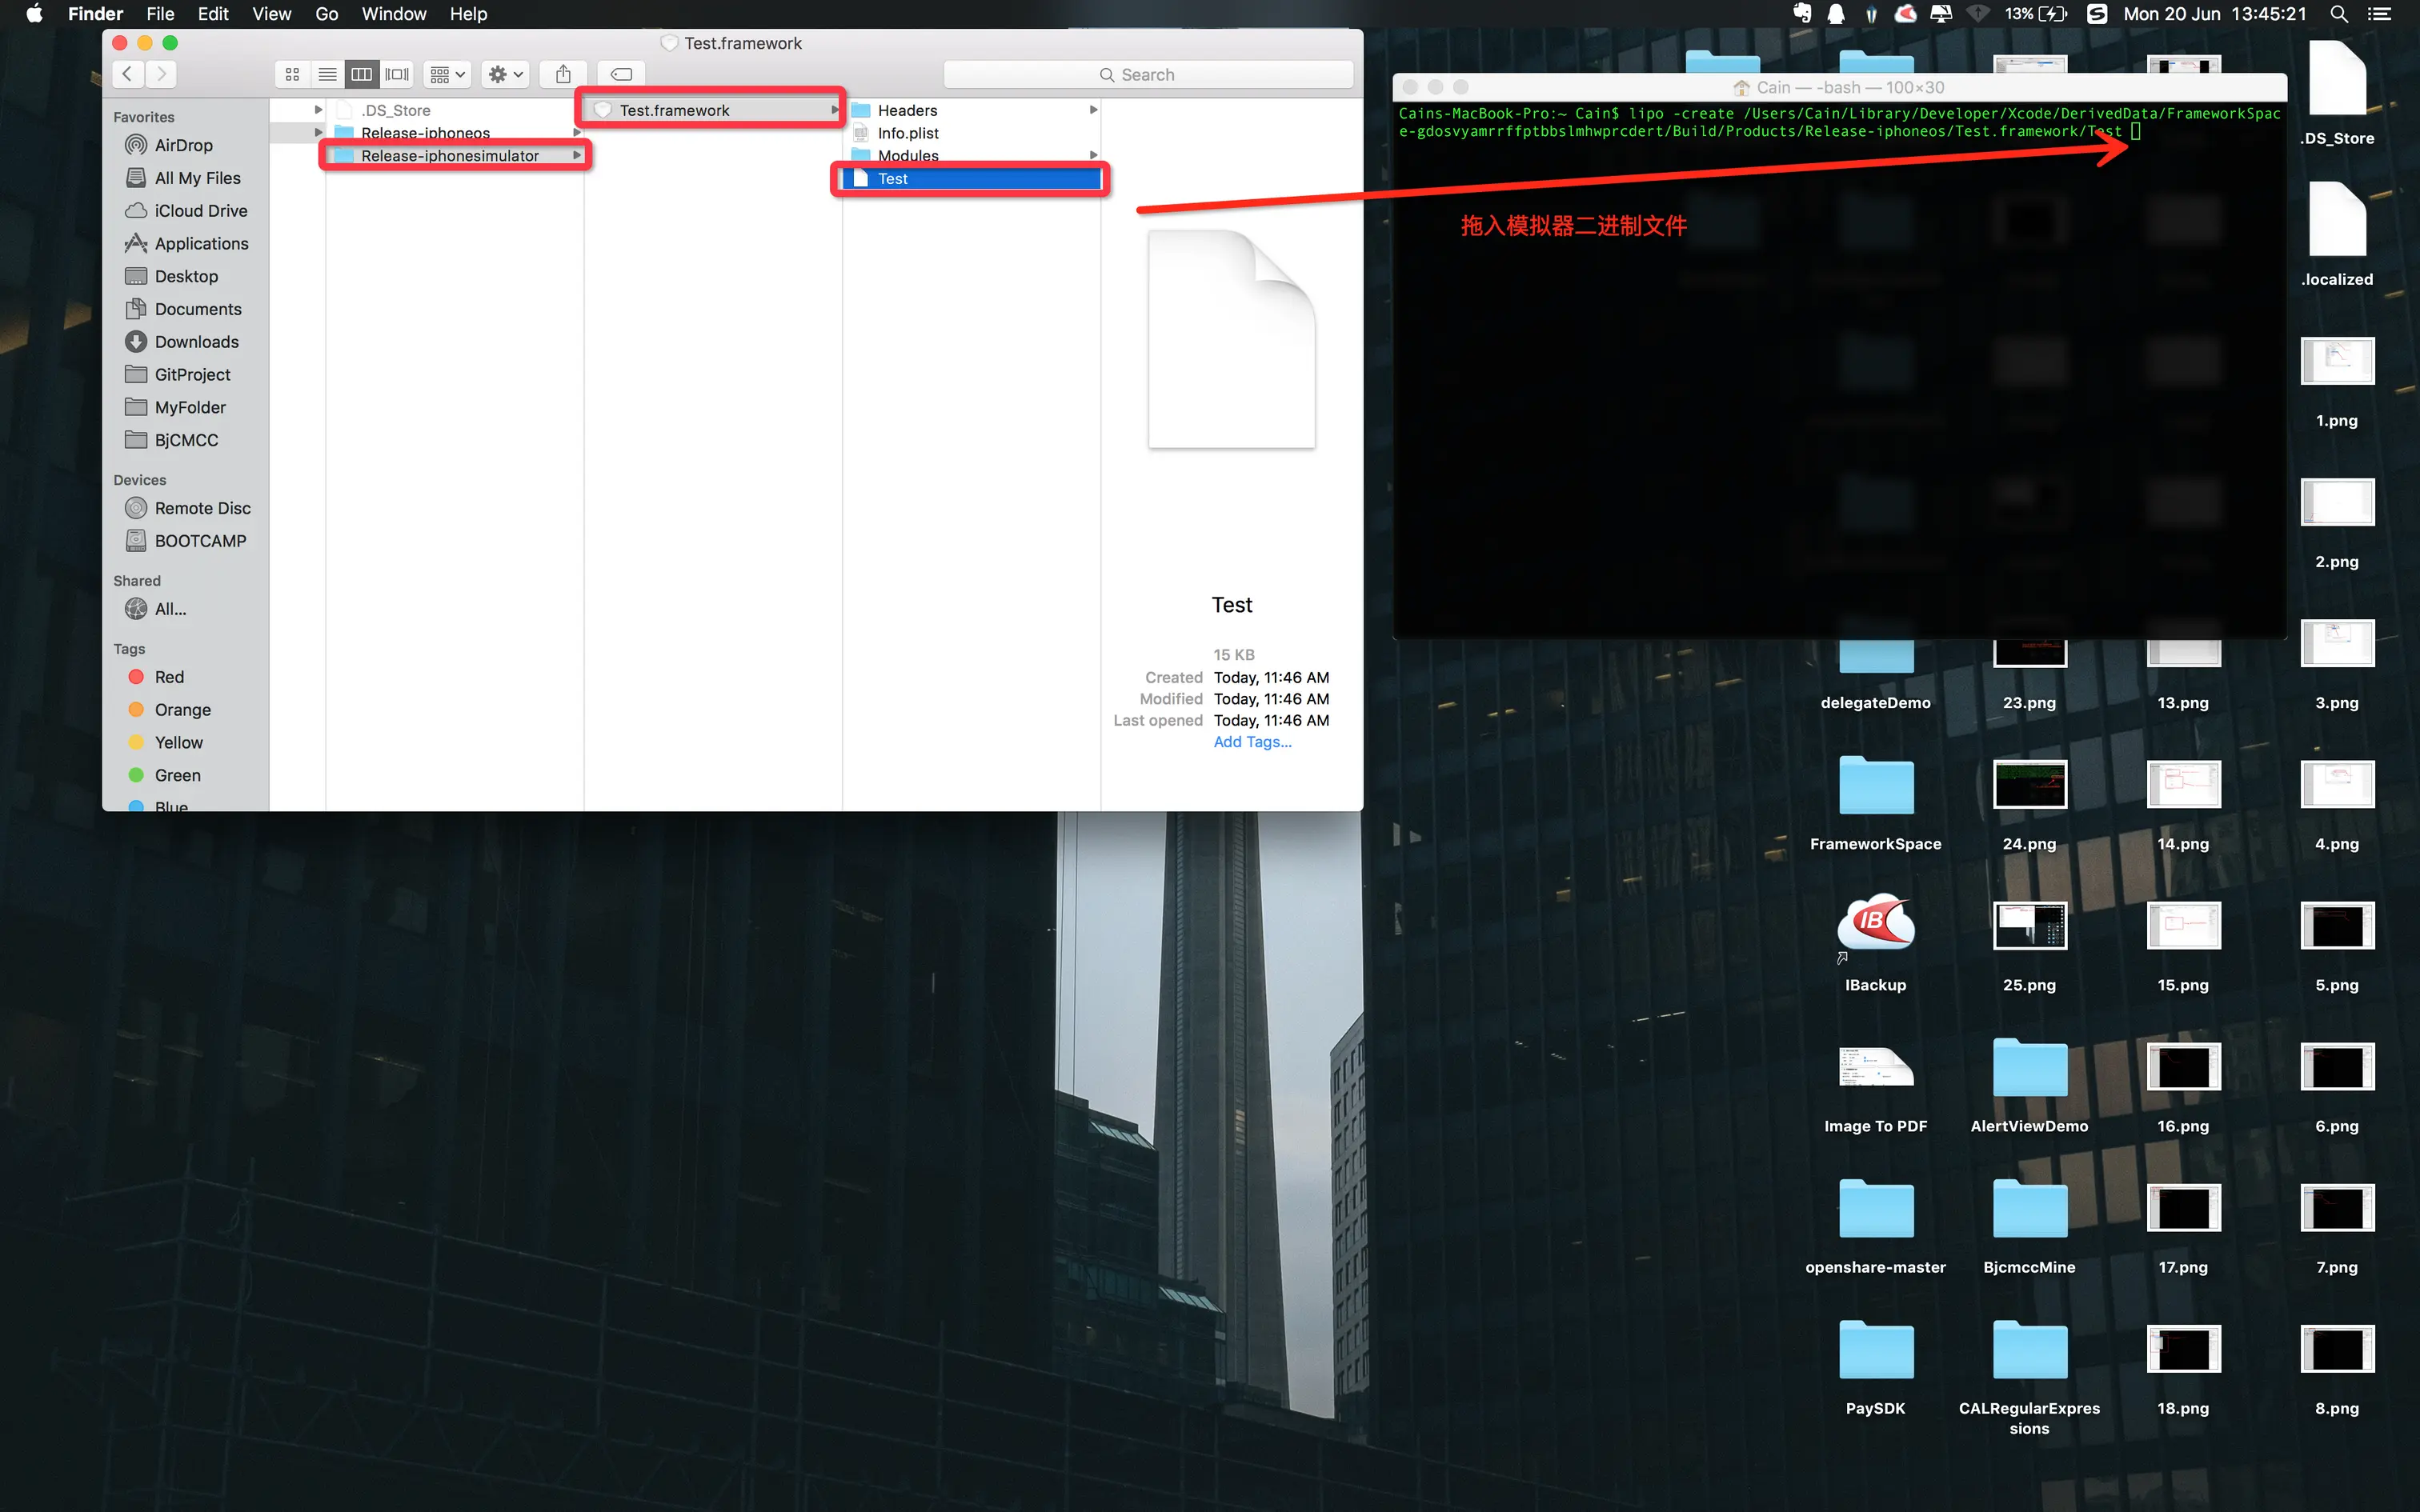
Task: Click the Share toolbar icon
Action: (563, 74)
